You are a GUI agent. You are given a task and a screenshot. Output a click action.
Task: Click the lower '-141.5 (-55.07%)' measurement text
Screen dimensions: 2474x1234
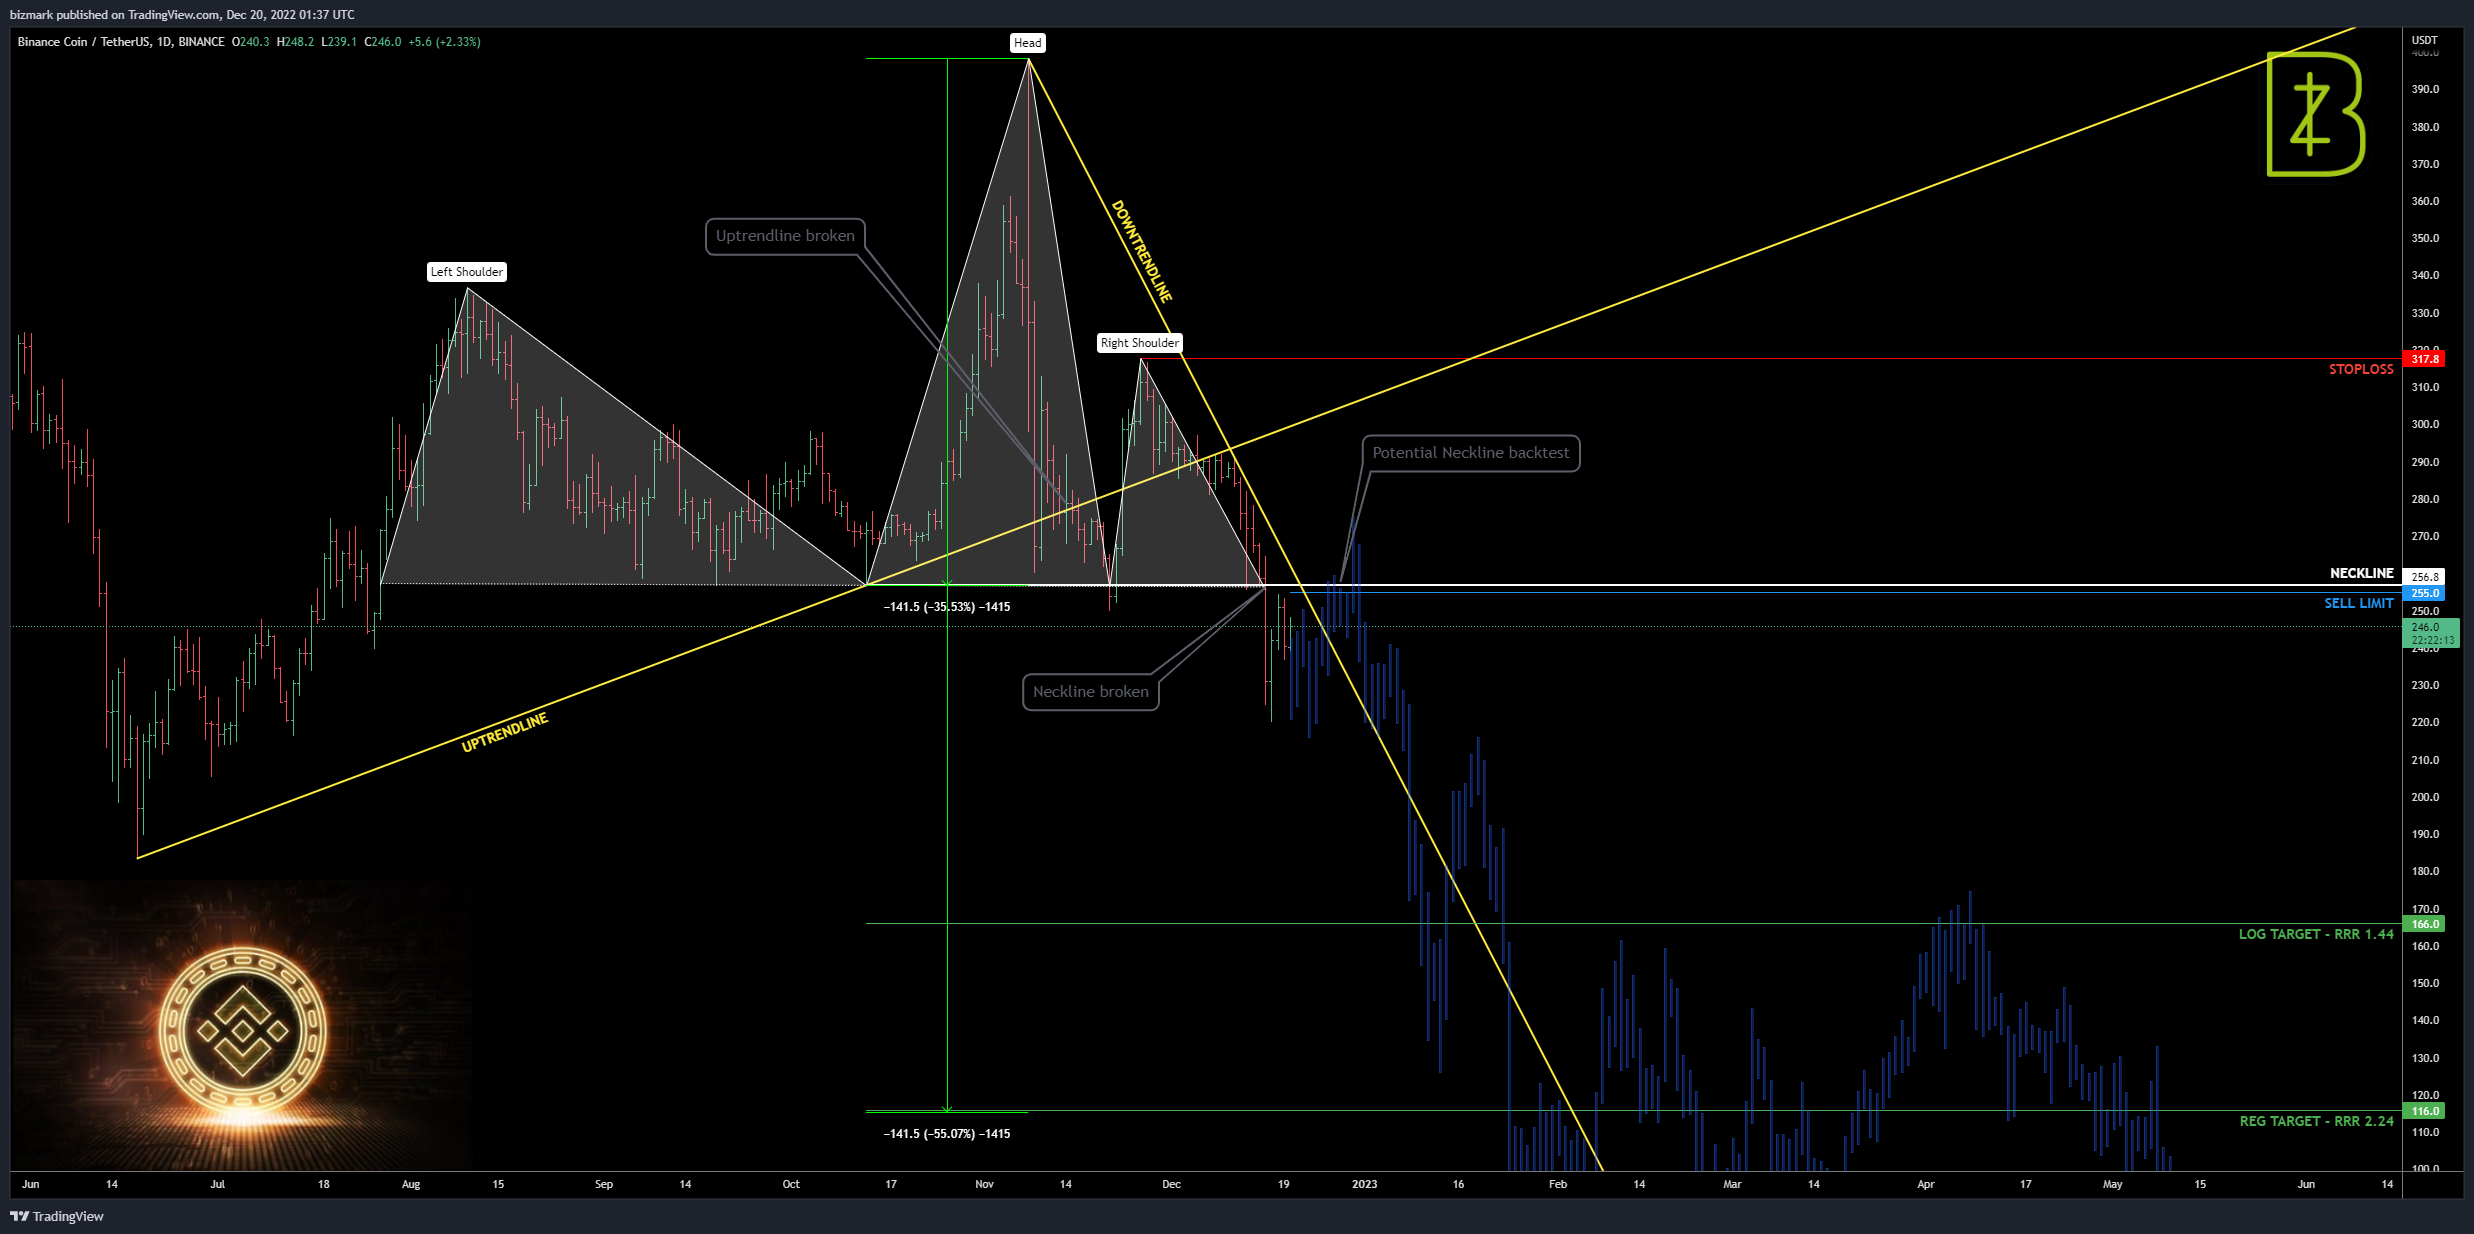point(947,1134)
